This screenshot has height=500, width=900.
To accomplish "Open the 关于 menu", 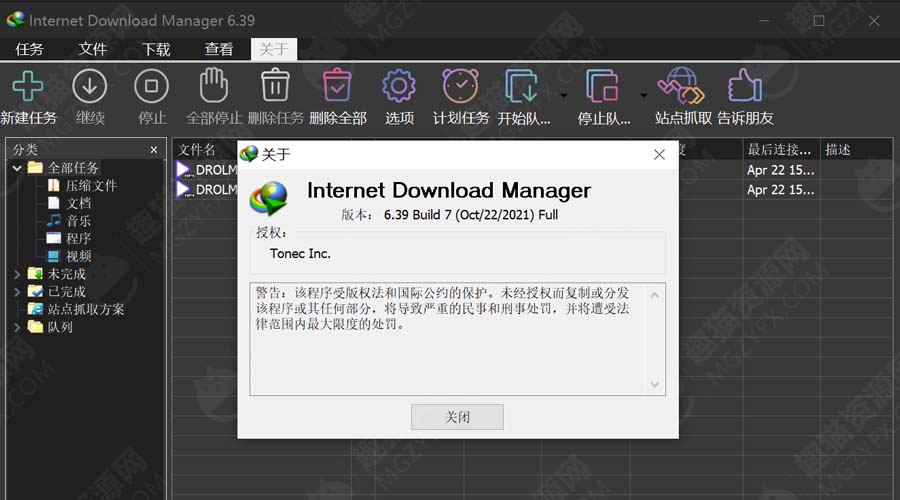I will tap(274, 49).
